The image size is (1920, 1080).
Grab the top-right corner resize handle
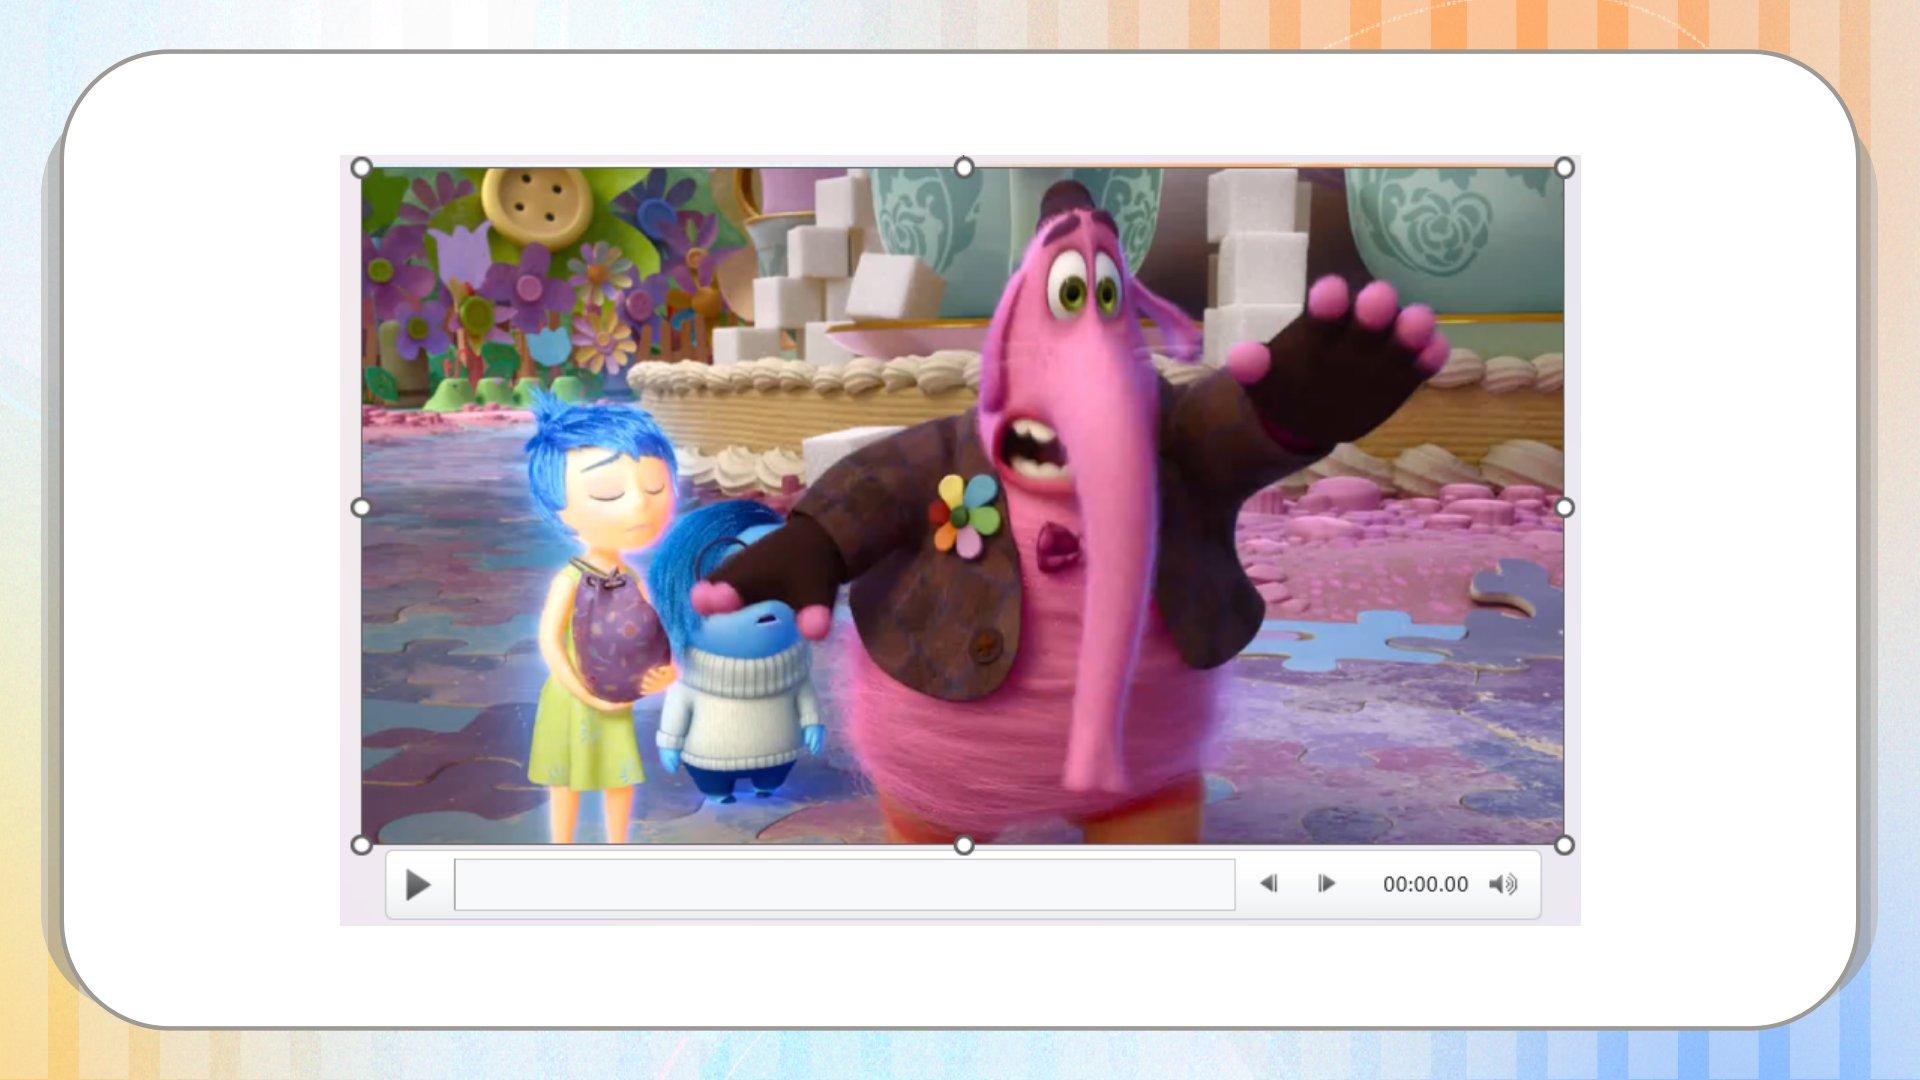click(x=1564, y=168)
